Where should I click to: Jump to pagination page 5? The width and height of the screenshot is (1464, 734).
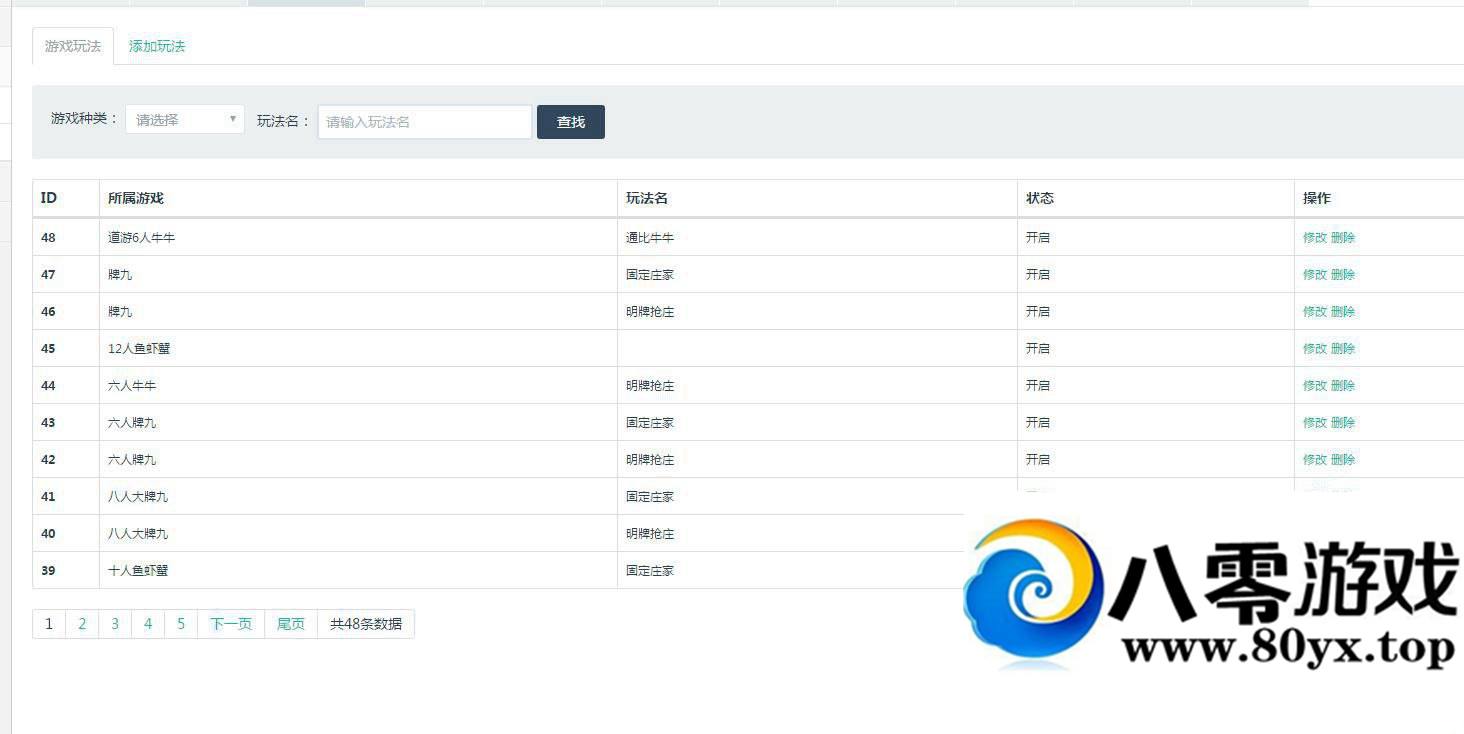pyautogui.click(x=181, y=624)
